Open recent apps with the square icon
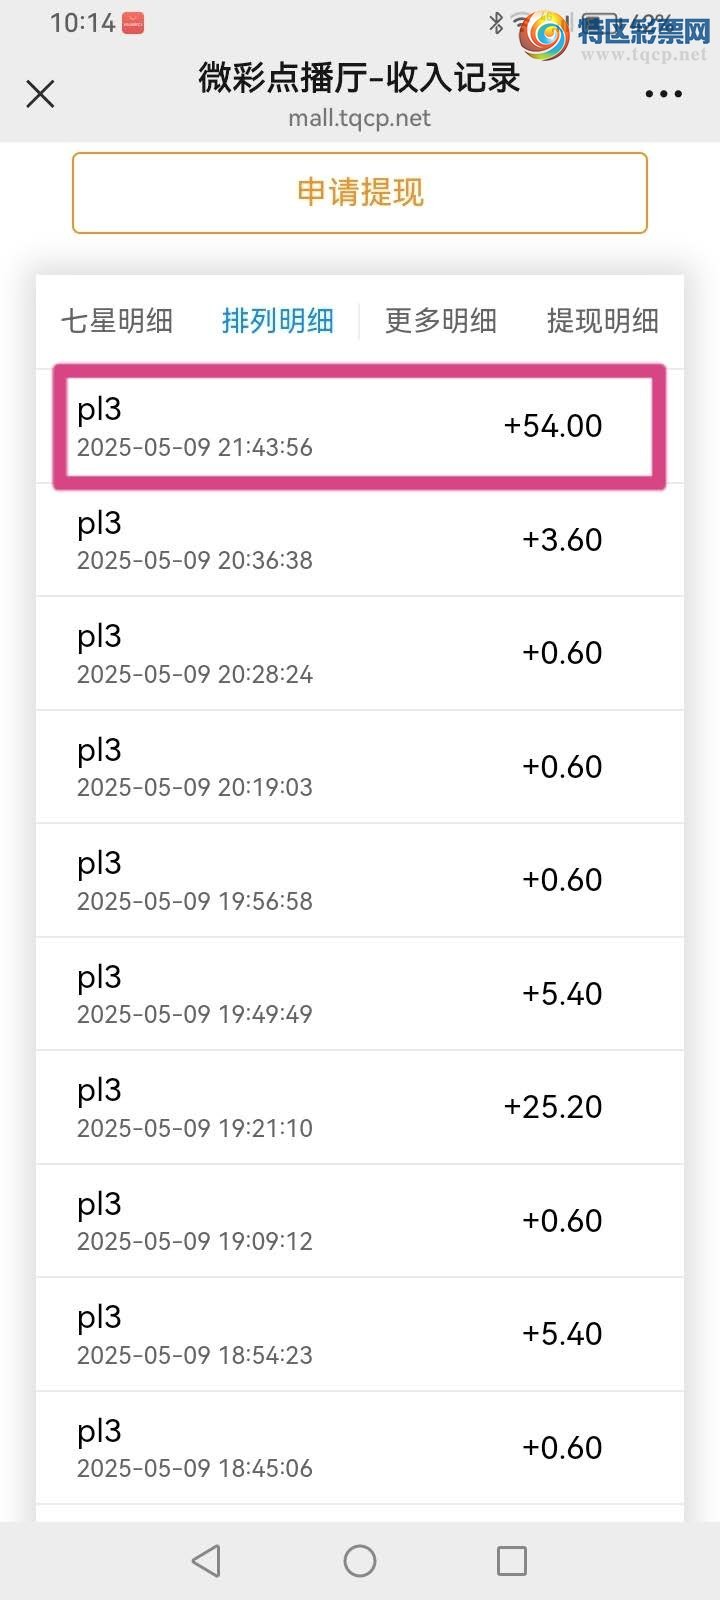This screenshot has width=720, height=1600. [x=512, y=1560]
